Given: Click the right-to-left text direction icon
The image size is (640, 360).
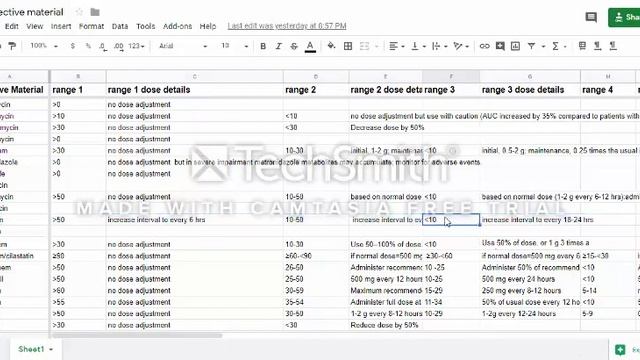Looking at the screenshot, I should click(x=613, y=46).
